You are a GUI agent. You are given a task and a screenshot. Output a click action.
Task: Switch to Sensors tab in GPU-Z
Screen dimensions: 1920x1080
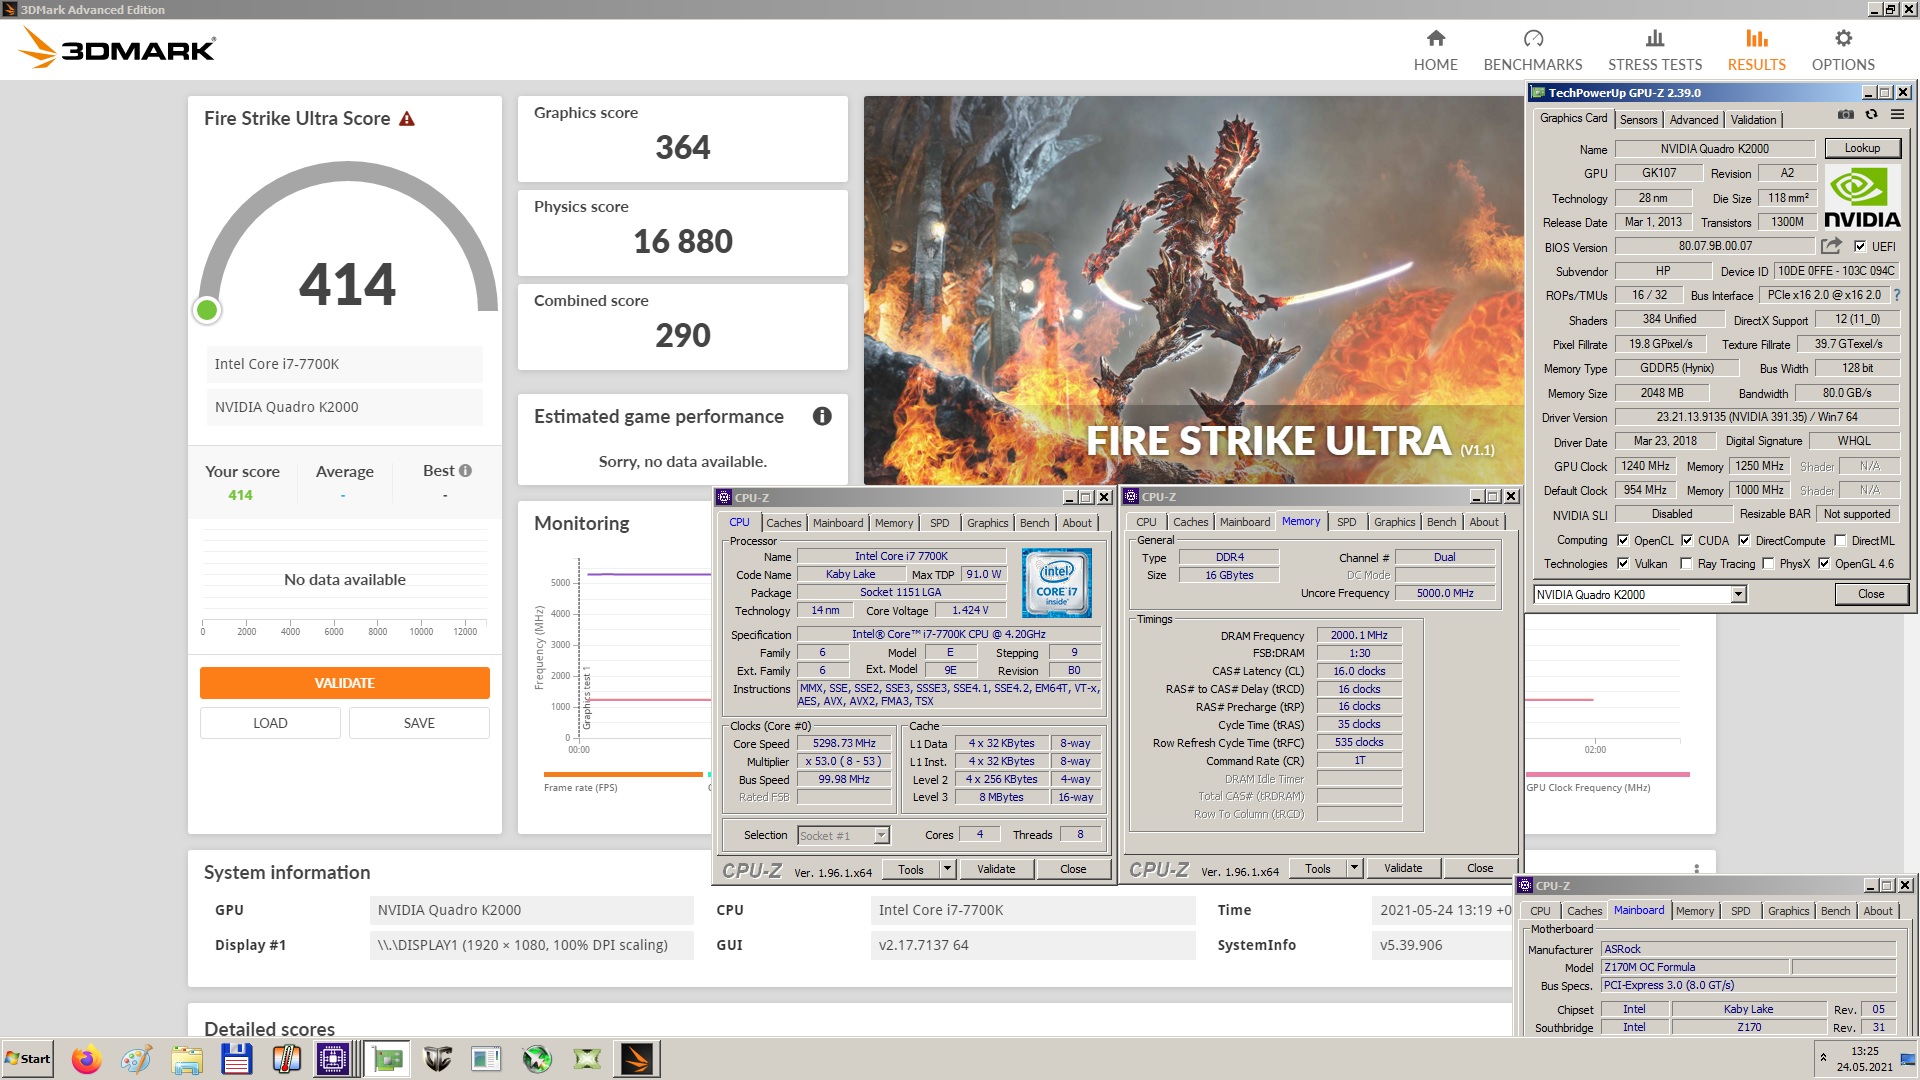pyautogui.click(x=1638, y=119)
